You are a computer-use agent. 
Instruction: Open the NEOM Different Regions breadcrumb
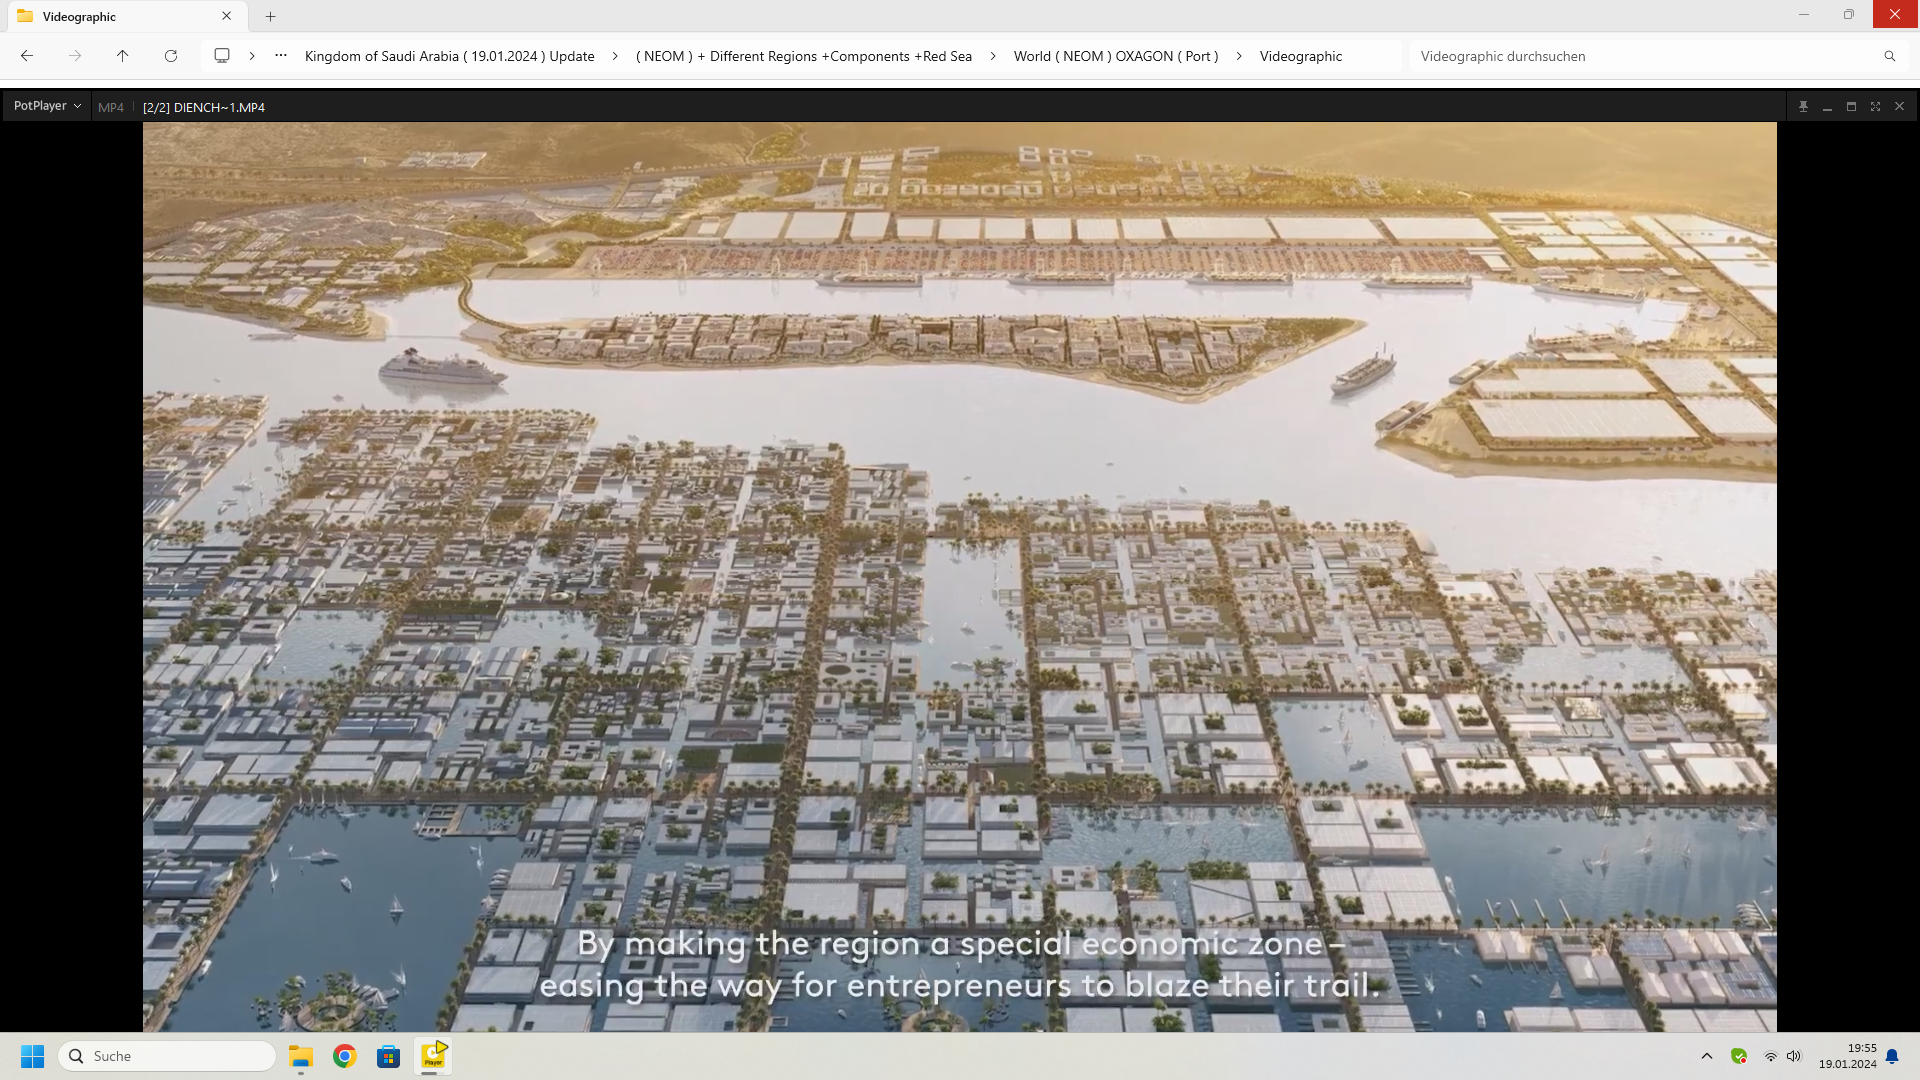coord(804,56)
